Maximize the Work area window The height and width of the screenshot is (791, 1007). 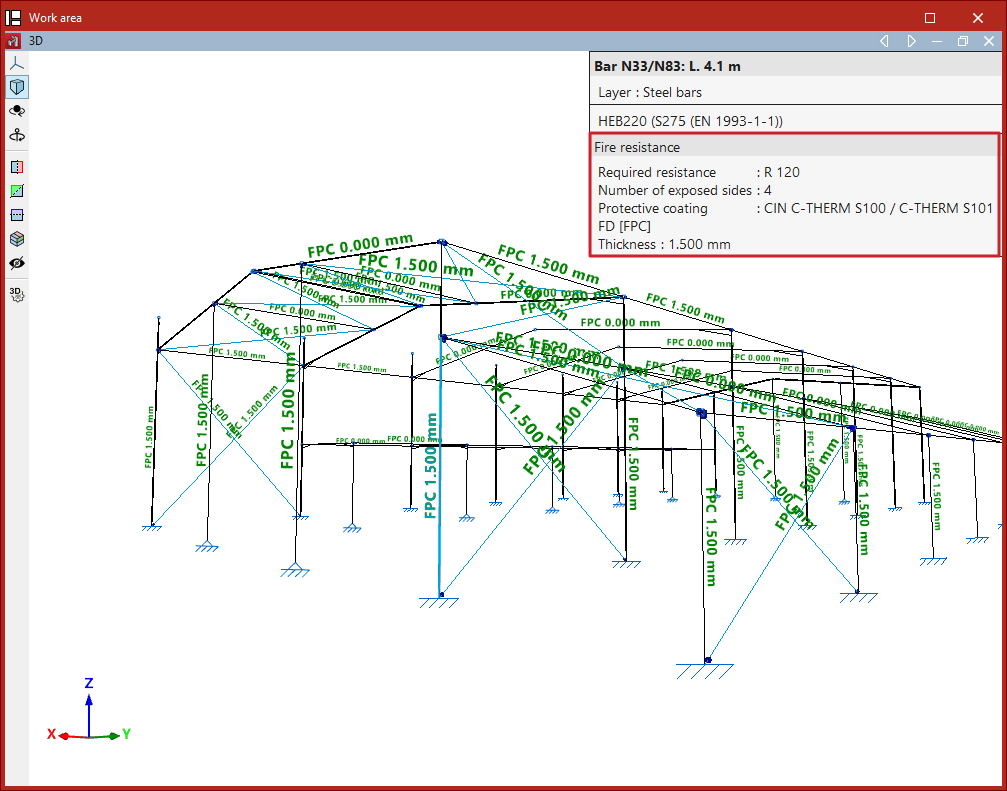[930, 18]
